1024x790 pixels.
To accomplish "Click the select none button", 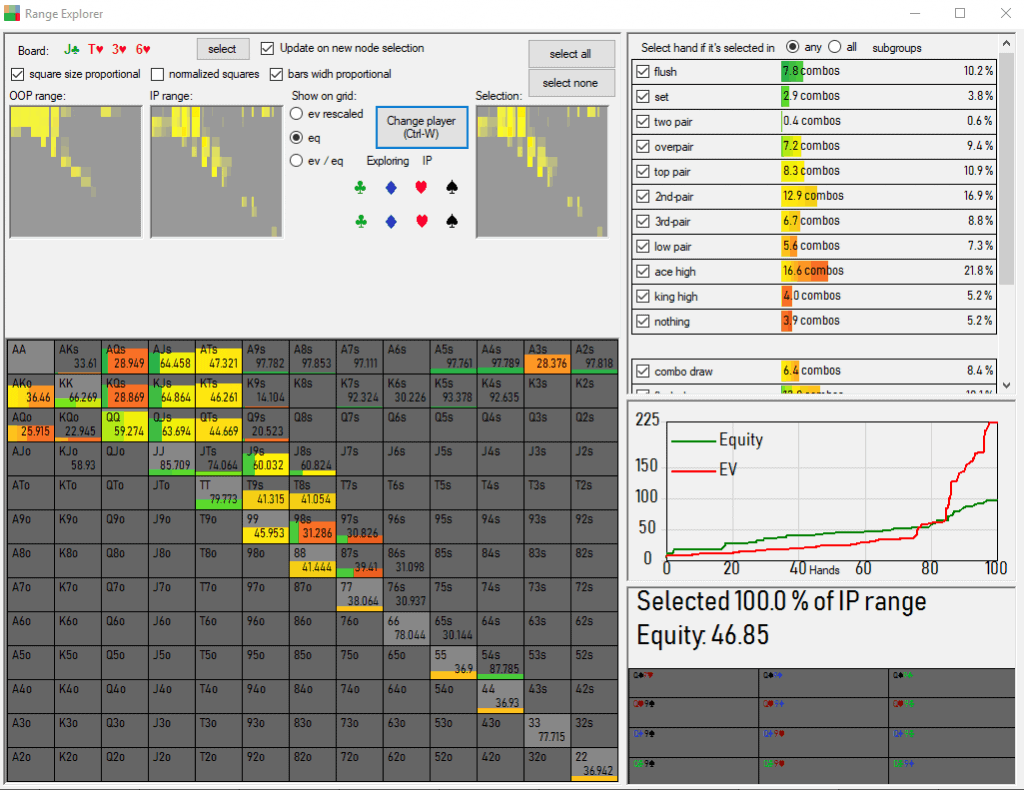I will tap(570, 83).
